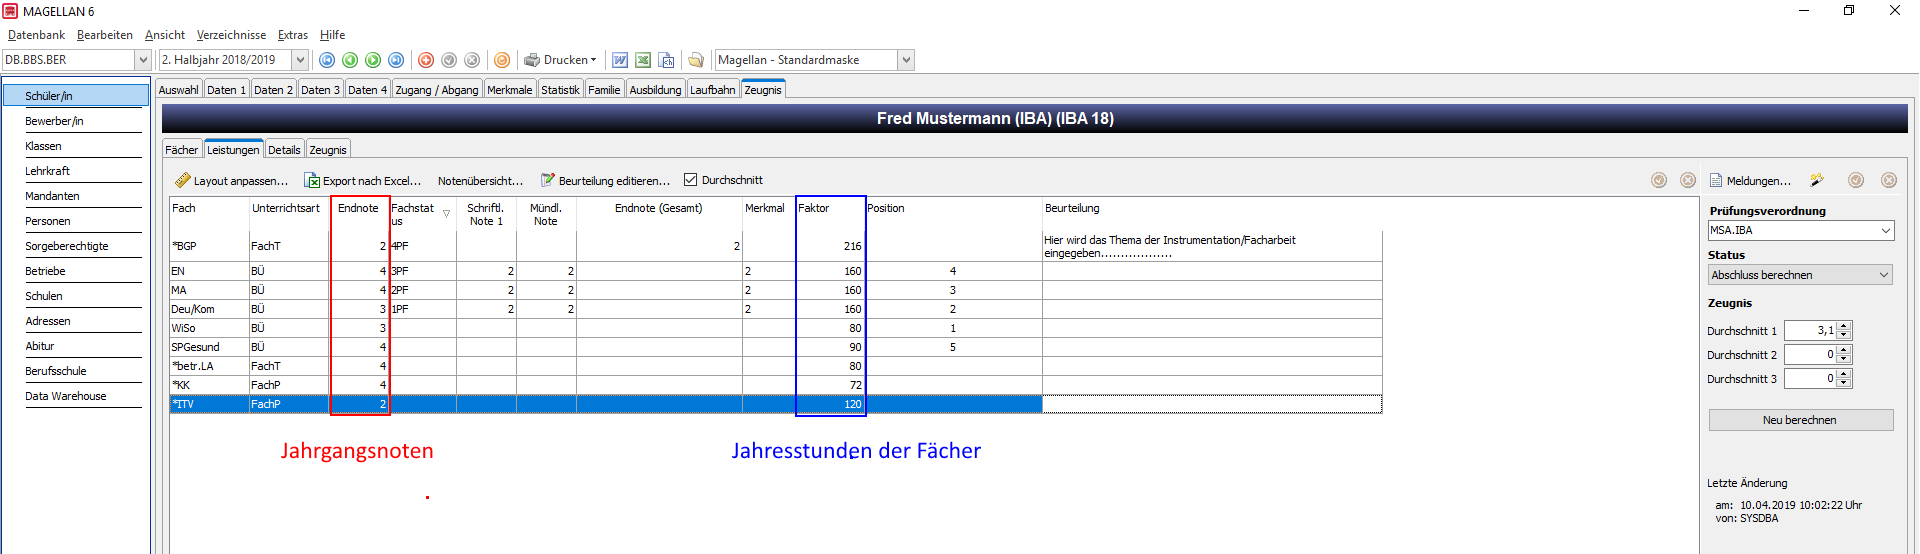Select the SPGesund row
The width and height of the screenshot is (1920, 554).
(776, 347)
